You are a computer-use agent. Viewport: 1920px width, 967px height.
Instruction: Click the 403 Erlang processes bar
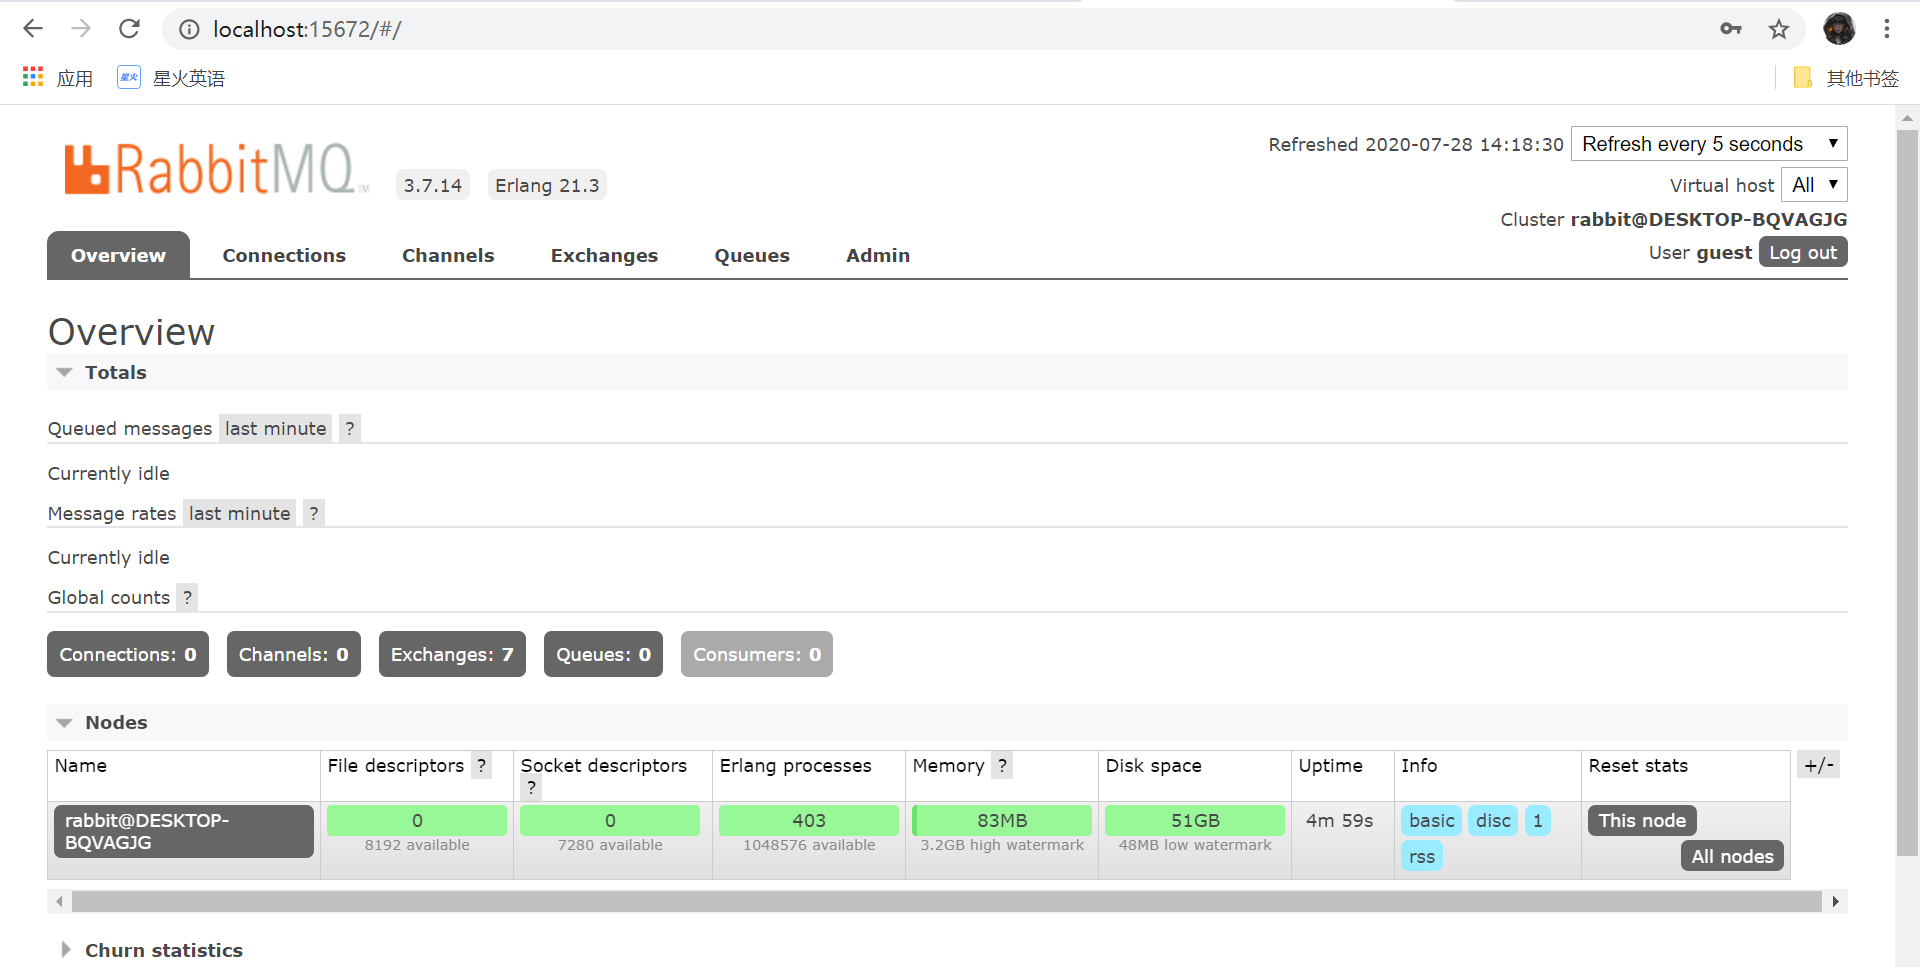coord(809,820)
